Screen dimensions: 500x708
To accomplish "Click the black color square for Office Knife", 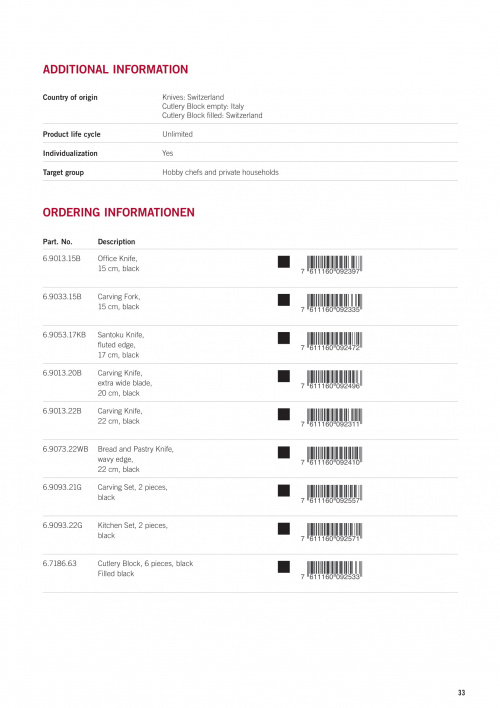I will (x=284, y=261).
